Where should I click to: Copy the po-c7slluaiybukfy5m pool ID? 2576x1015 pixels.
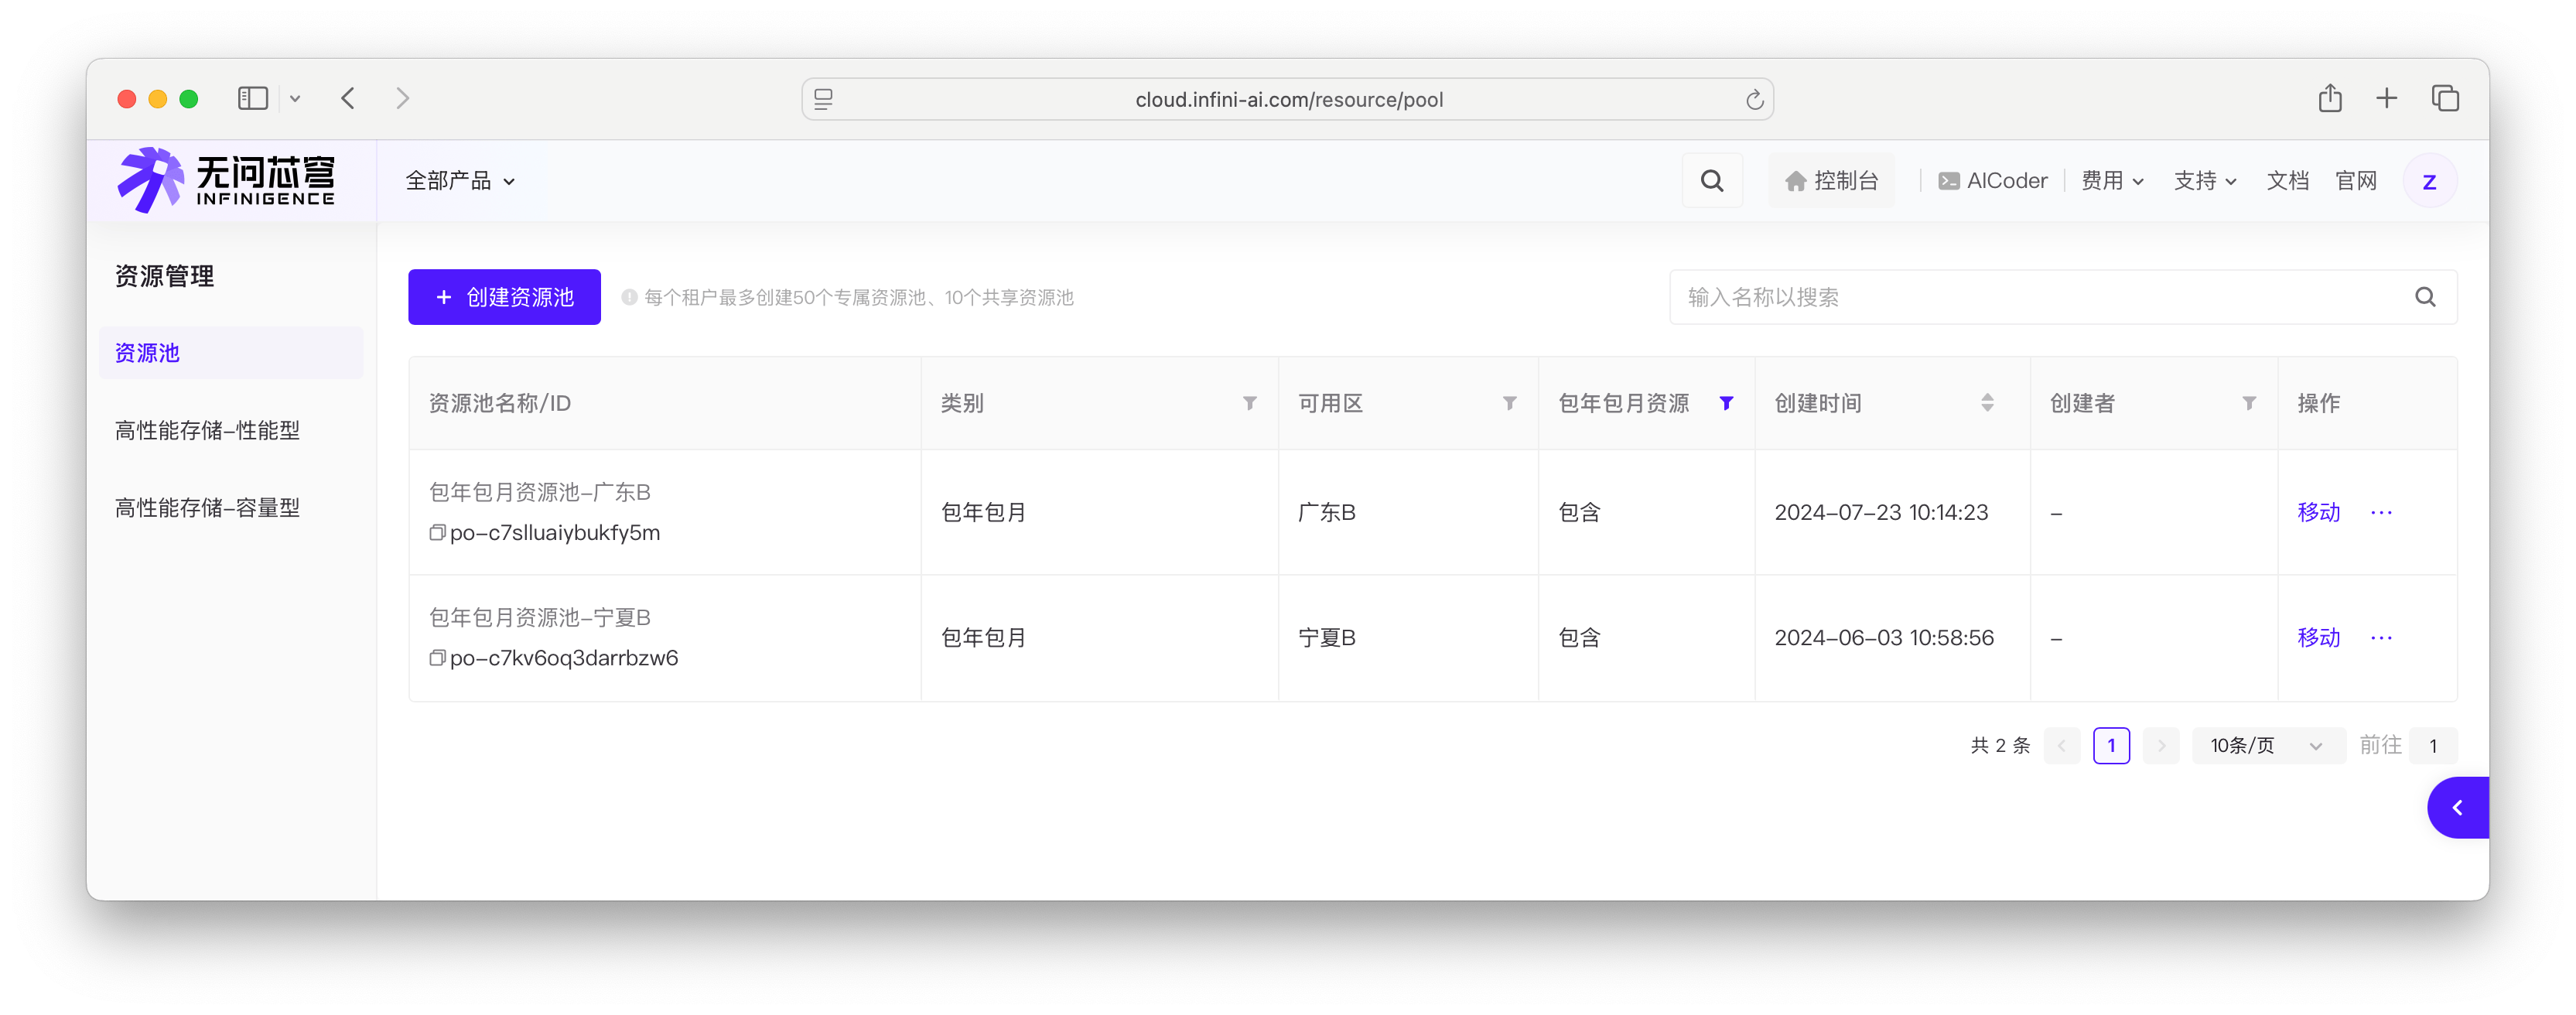click(x=437, y=533)
